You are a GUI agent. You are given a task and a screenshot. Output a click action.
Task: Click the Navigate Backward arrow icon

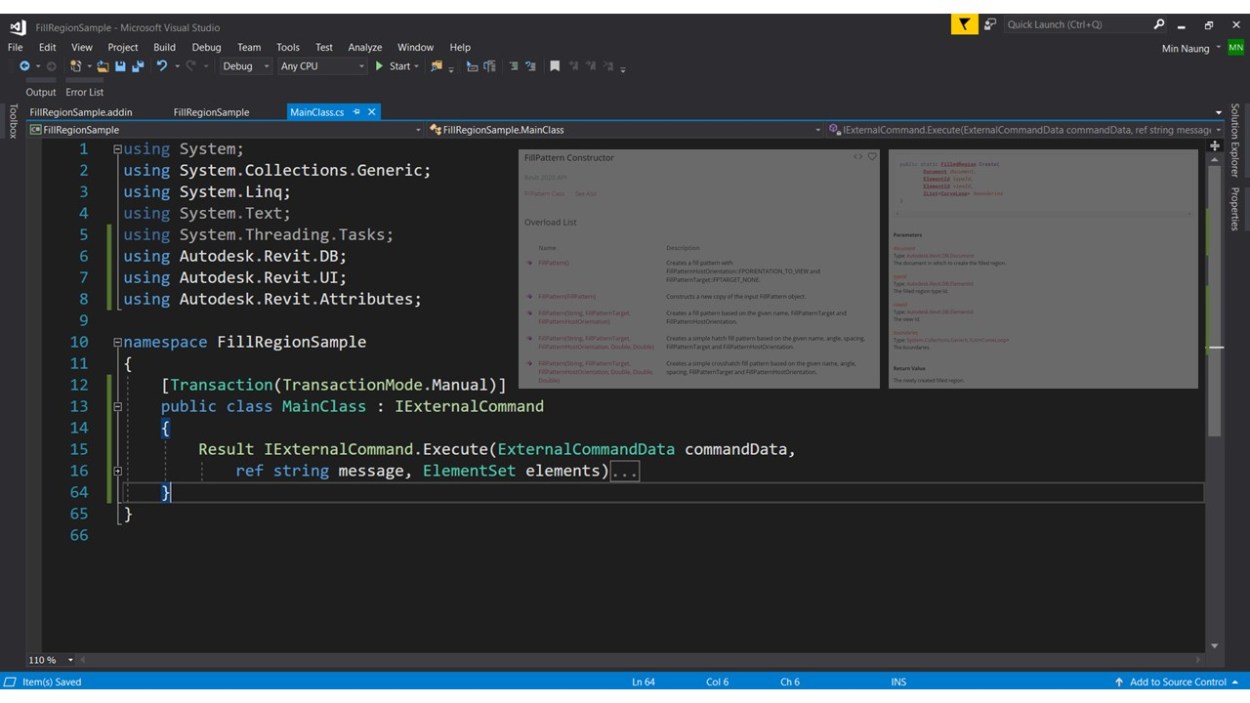[x=25, y=67]
